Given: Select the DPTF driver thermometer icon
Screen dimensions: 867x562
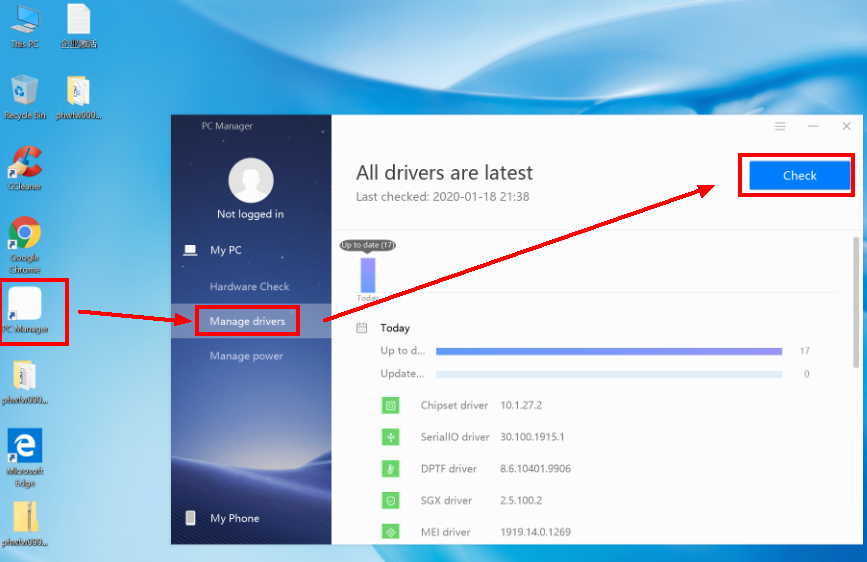Looking at the screenshot, I should [x=390, y=468].
